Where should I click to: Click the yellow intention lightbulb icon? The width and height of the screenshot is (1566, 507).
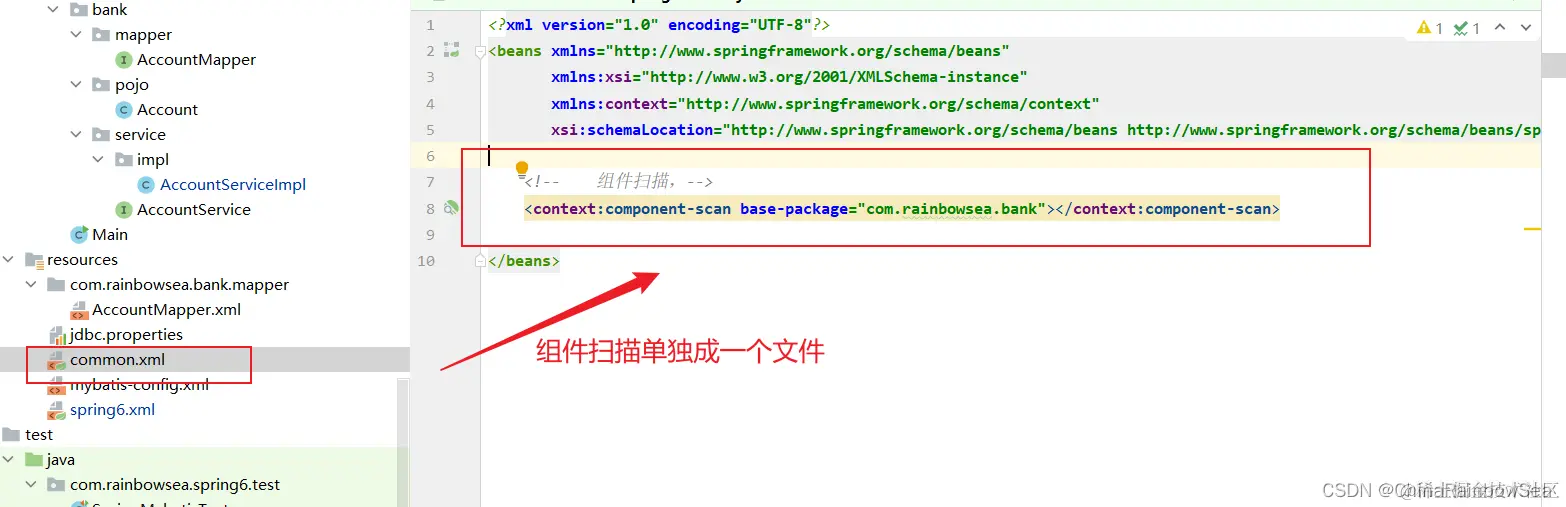pos(521,169)
